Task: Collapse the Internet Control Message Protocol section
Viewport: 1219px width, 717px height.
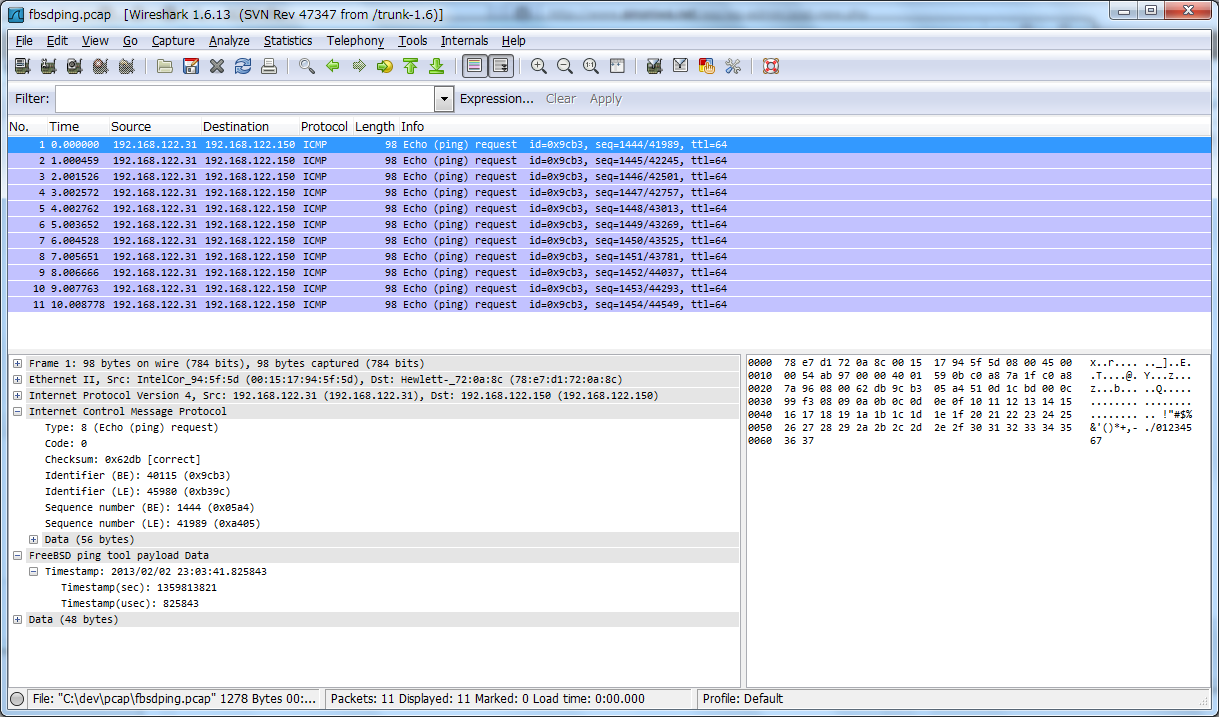Action: pos(18,411)
